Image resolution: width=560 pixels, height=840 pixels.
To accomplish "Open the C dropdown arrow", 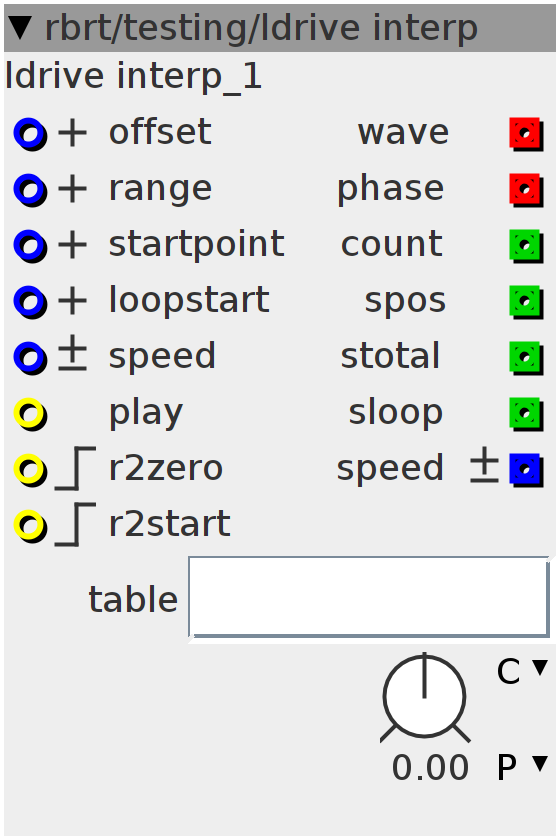I will coord(540,667).
